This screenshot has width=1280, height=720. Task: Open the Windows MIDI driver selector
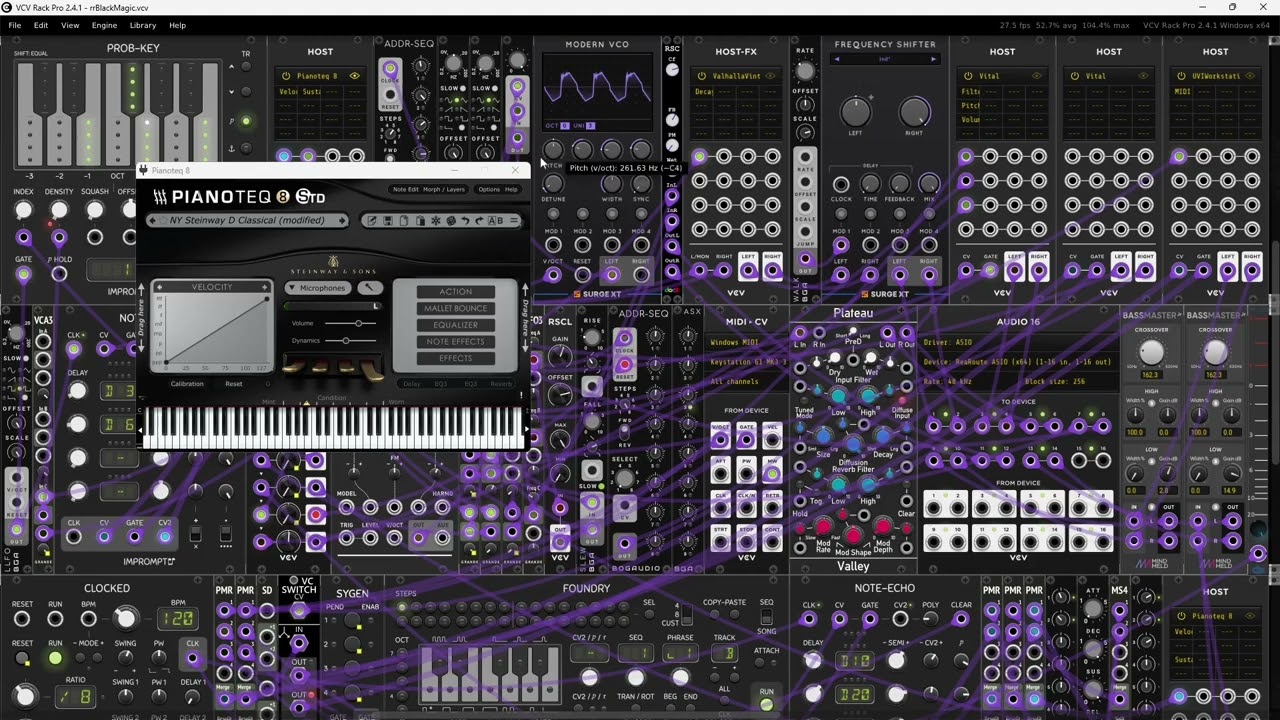pyautogui.click(x=744, y=343)
